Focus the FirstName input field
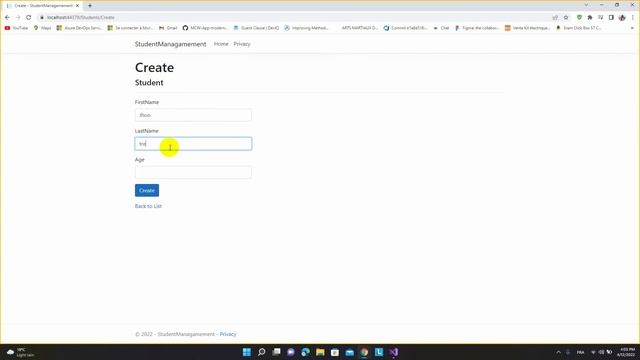This screenshot has width=640, height=360. point(193,115)
